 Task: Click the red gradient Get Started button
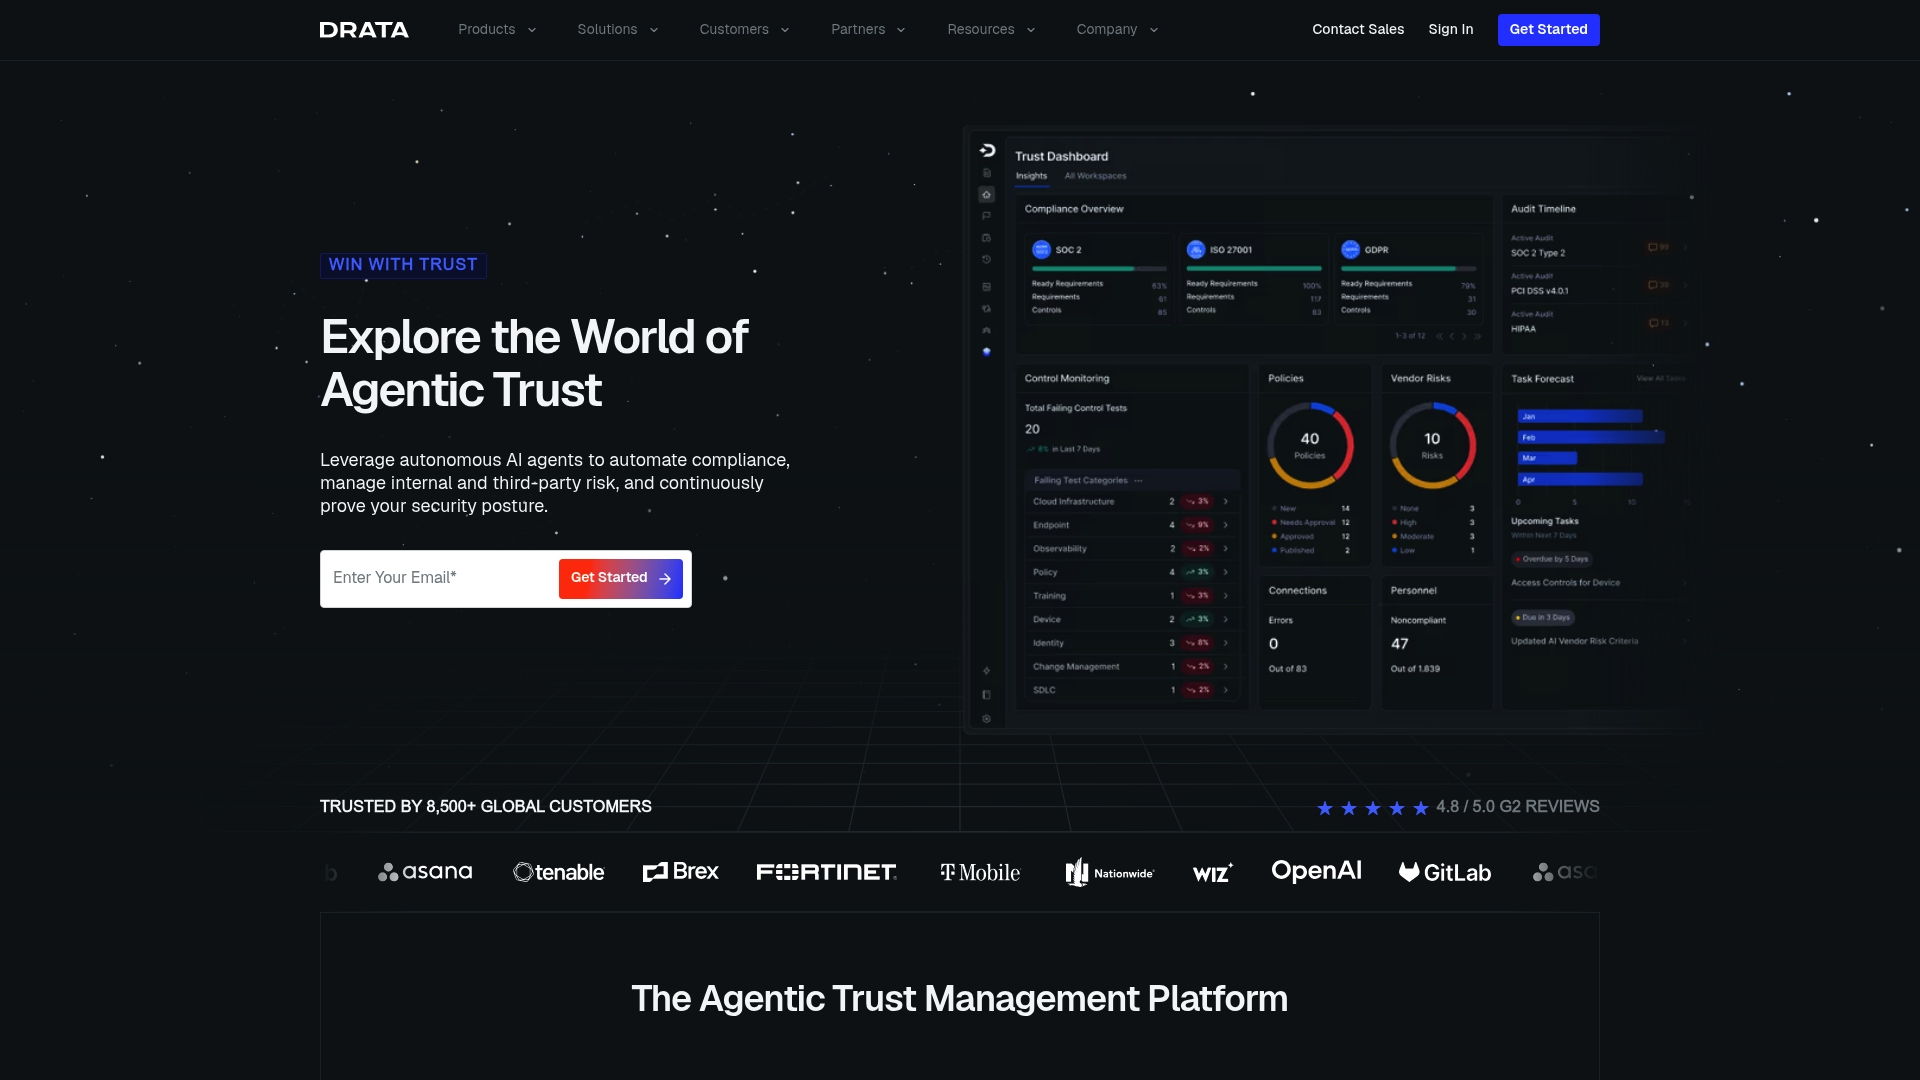click(621, 578)
